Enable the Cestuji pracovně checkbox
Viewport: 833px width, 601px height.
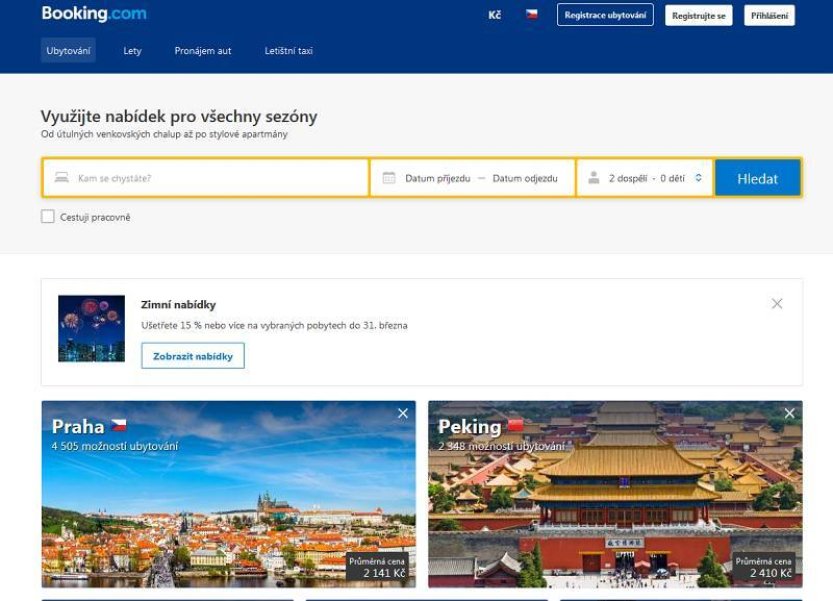tap(47, 215)
